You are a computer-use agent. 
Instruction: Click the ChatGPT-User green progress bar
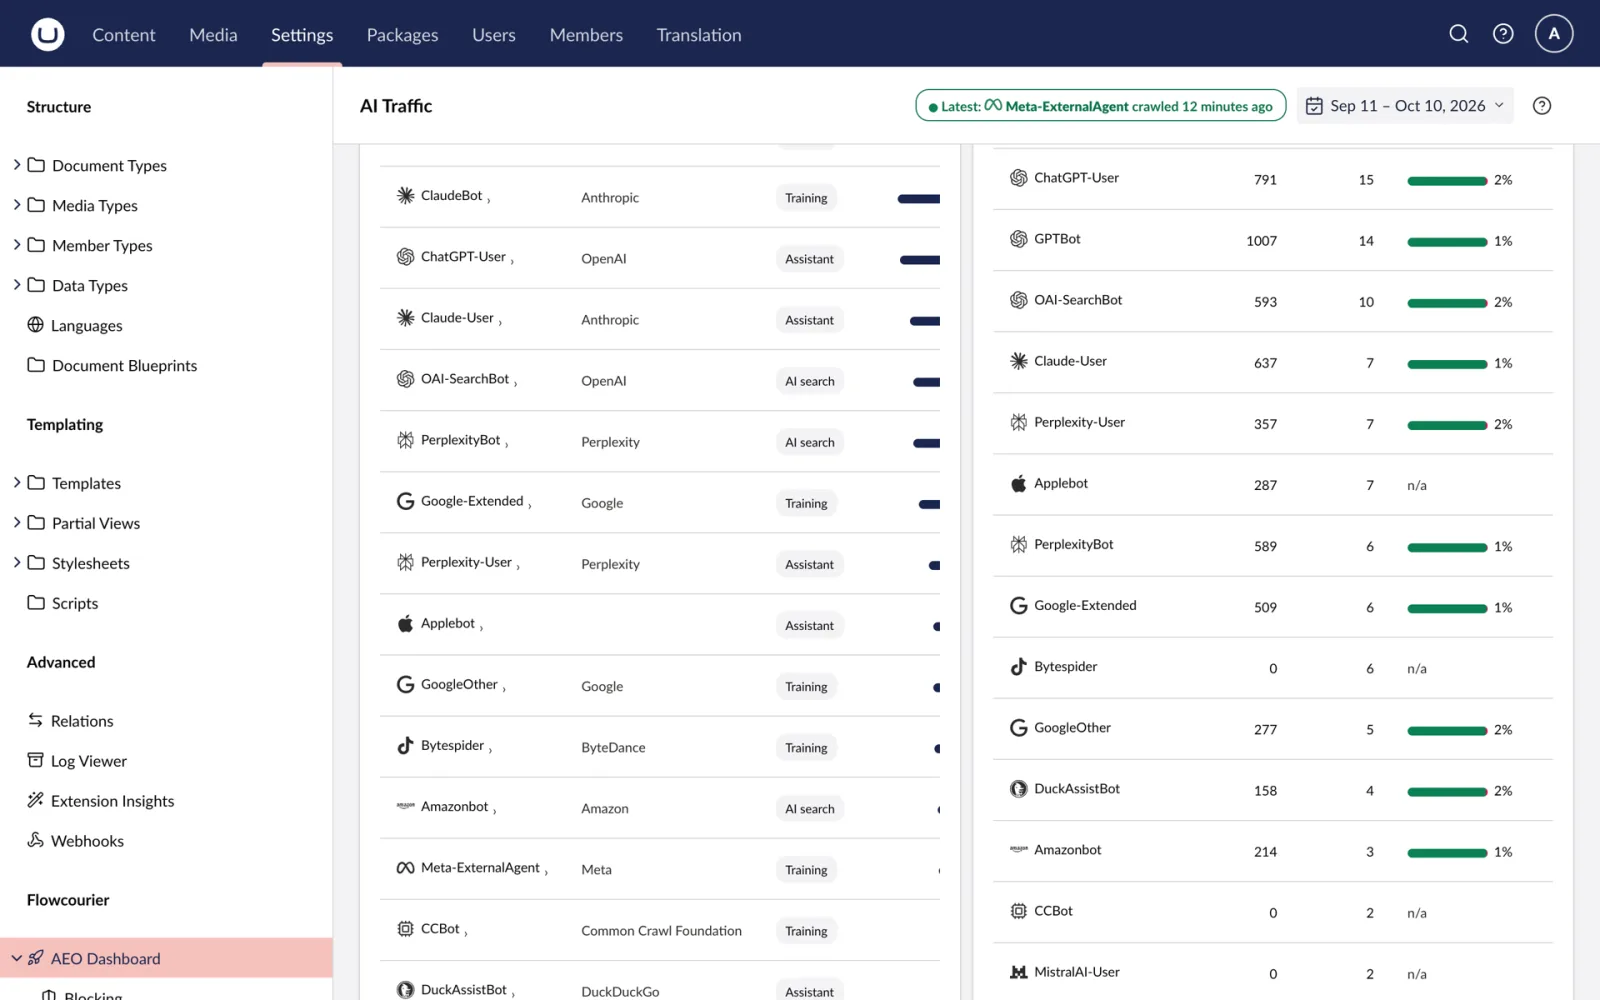[1446, 181]
